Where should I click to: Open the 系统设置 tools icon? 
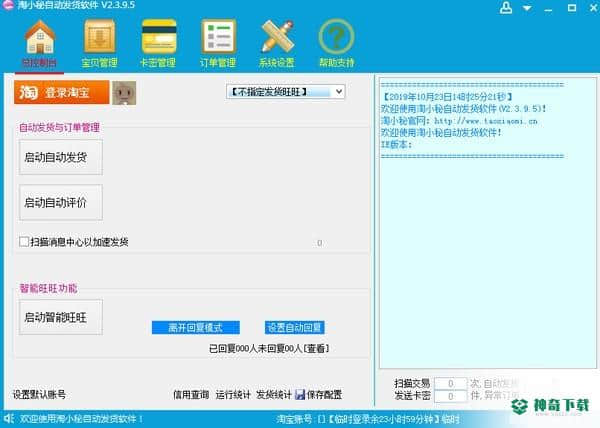[x=277, y=37]
